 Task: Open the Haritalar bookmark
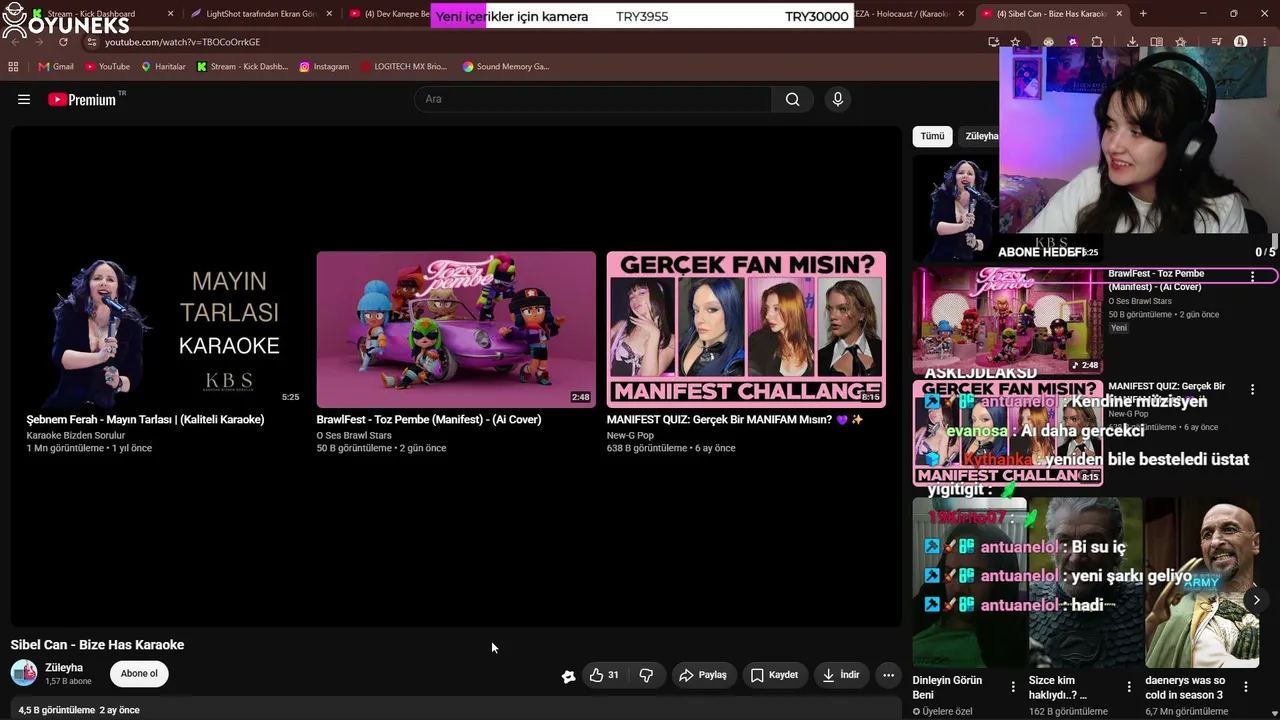coord(163,67)
